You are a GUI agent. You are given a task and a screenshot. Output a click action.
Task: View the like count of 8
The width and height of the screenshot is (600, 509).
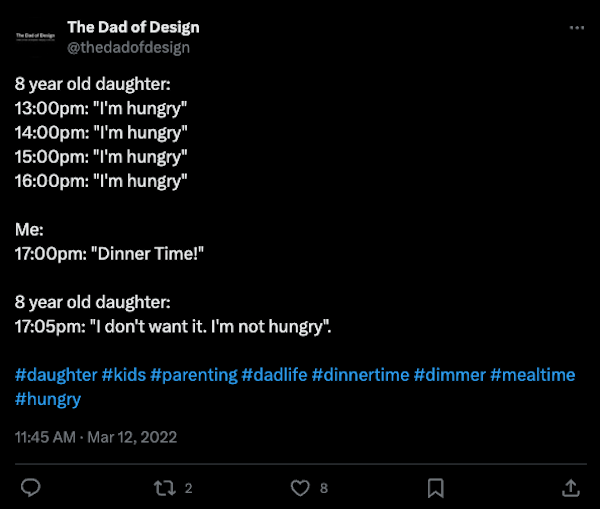pos(323,488)
